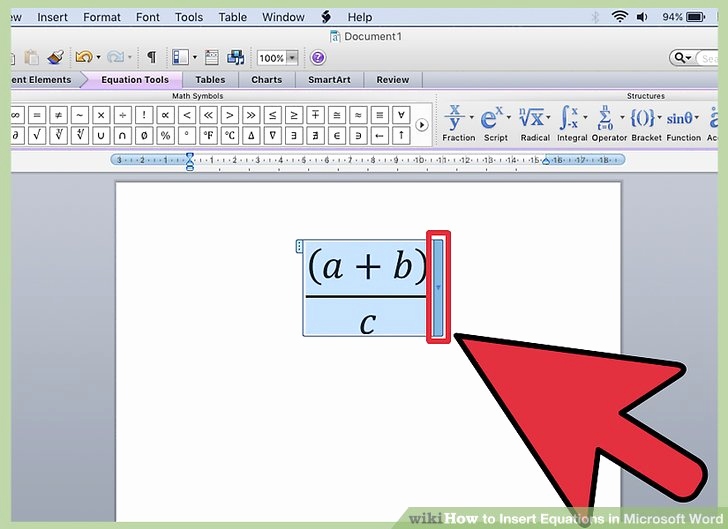Insert the intersection symbol
728x529 pixels.
[122, 136]
